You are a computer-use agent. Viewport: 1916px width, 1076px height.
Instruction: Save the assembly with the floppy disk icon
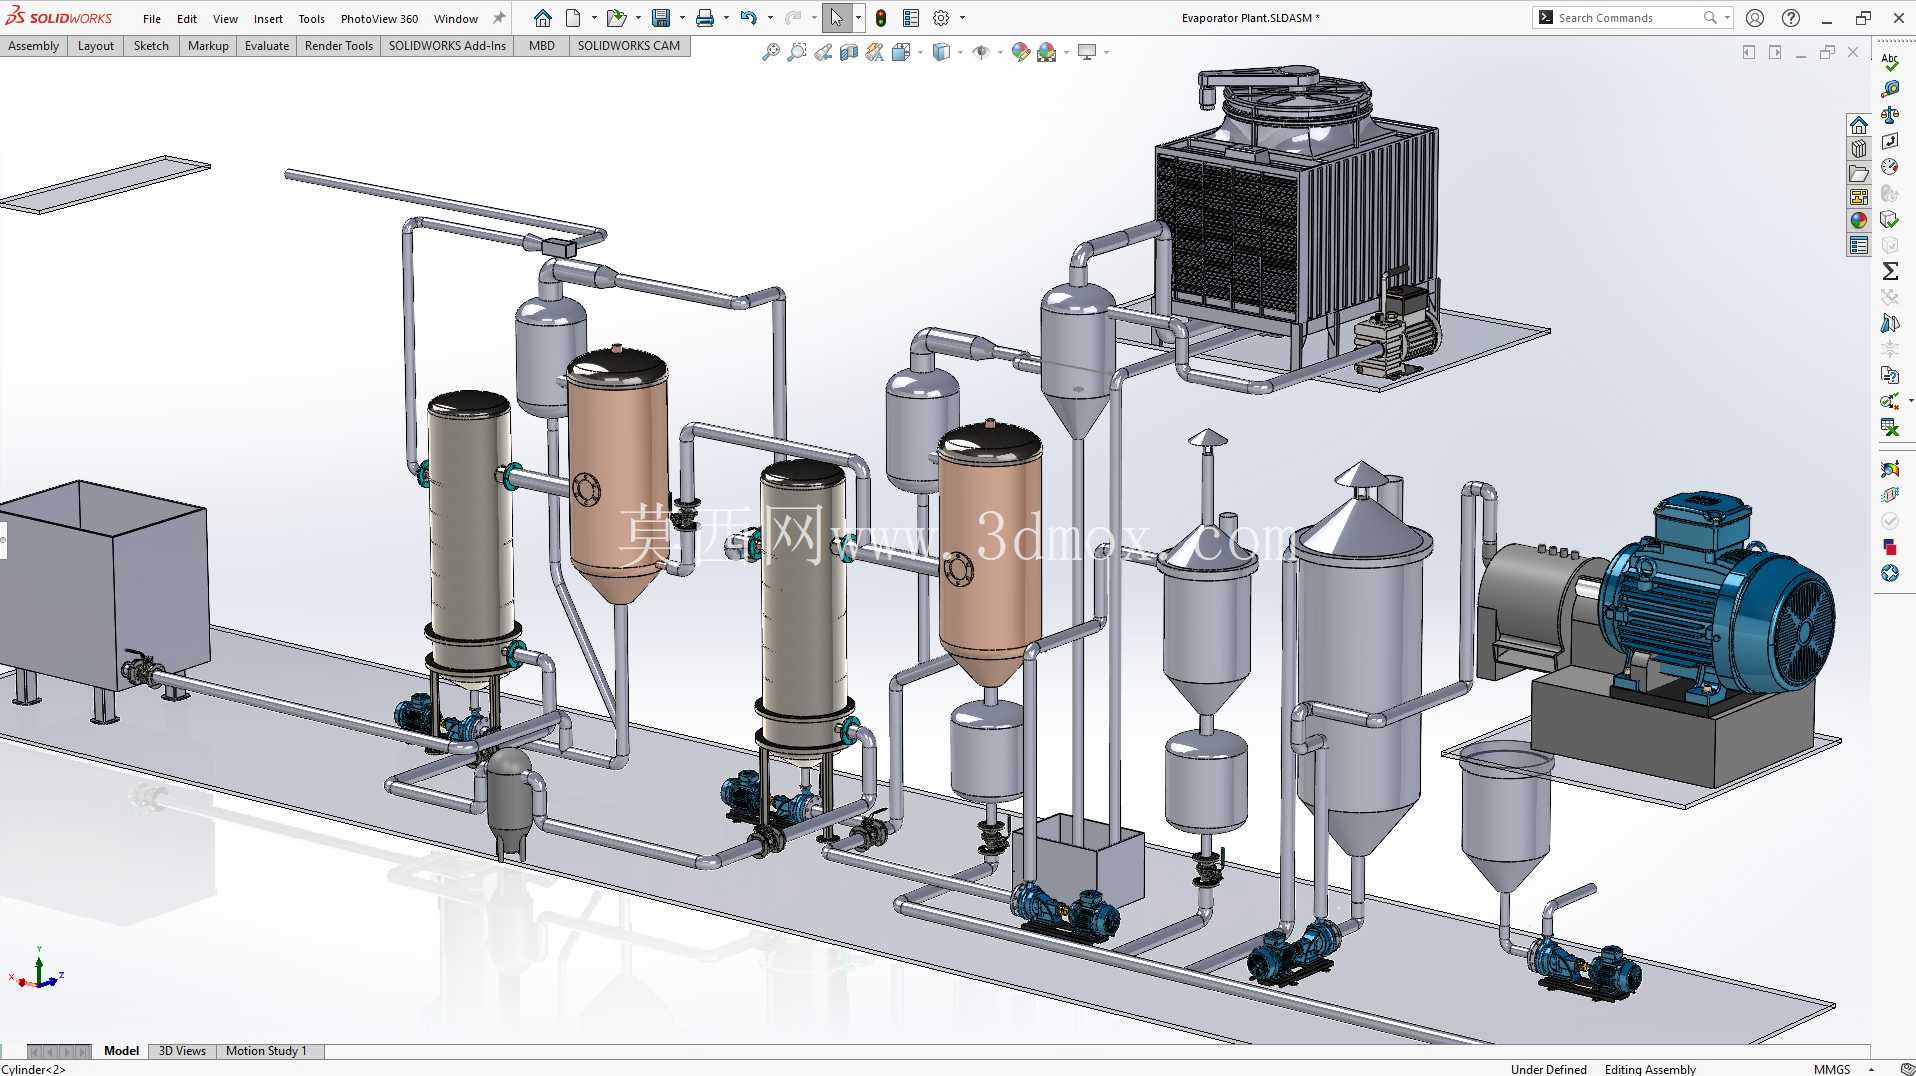click(661, 18)
